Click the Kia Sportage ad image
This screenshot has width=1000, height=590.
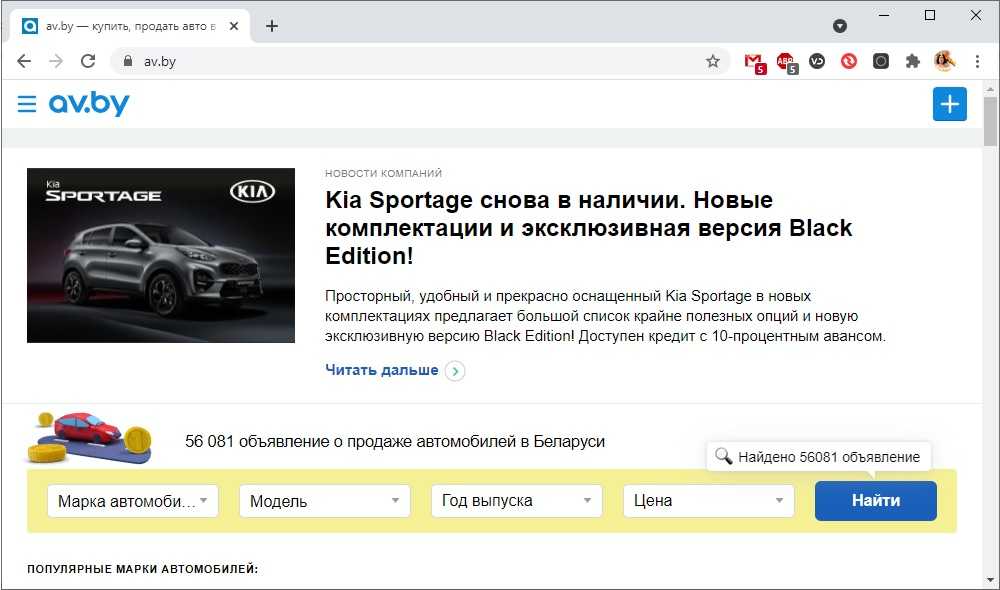click(x=161, y=255)
